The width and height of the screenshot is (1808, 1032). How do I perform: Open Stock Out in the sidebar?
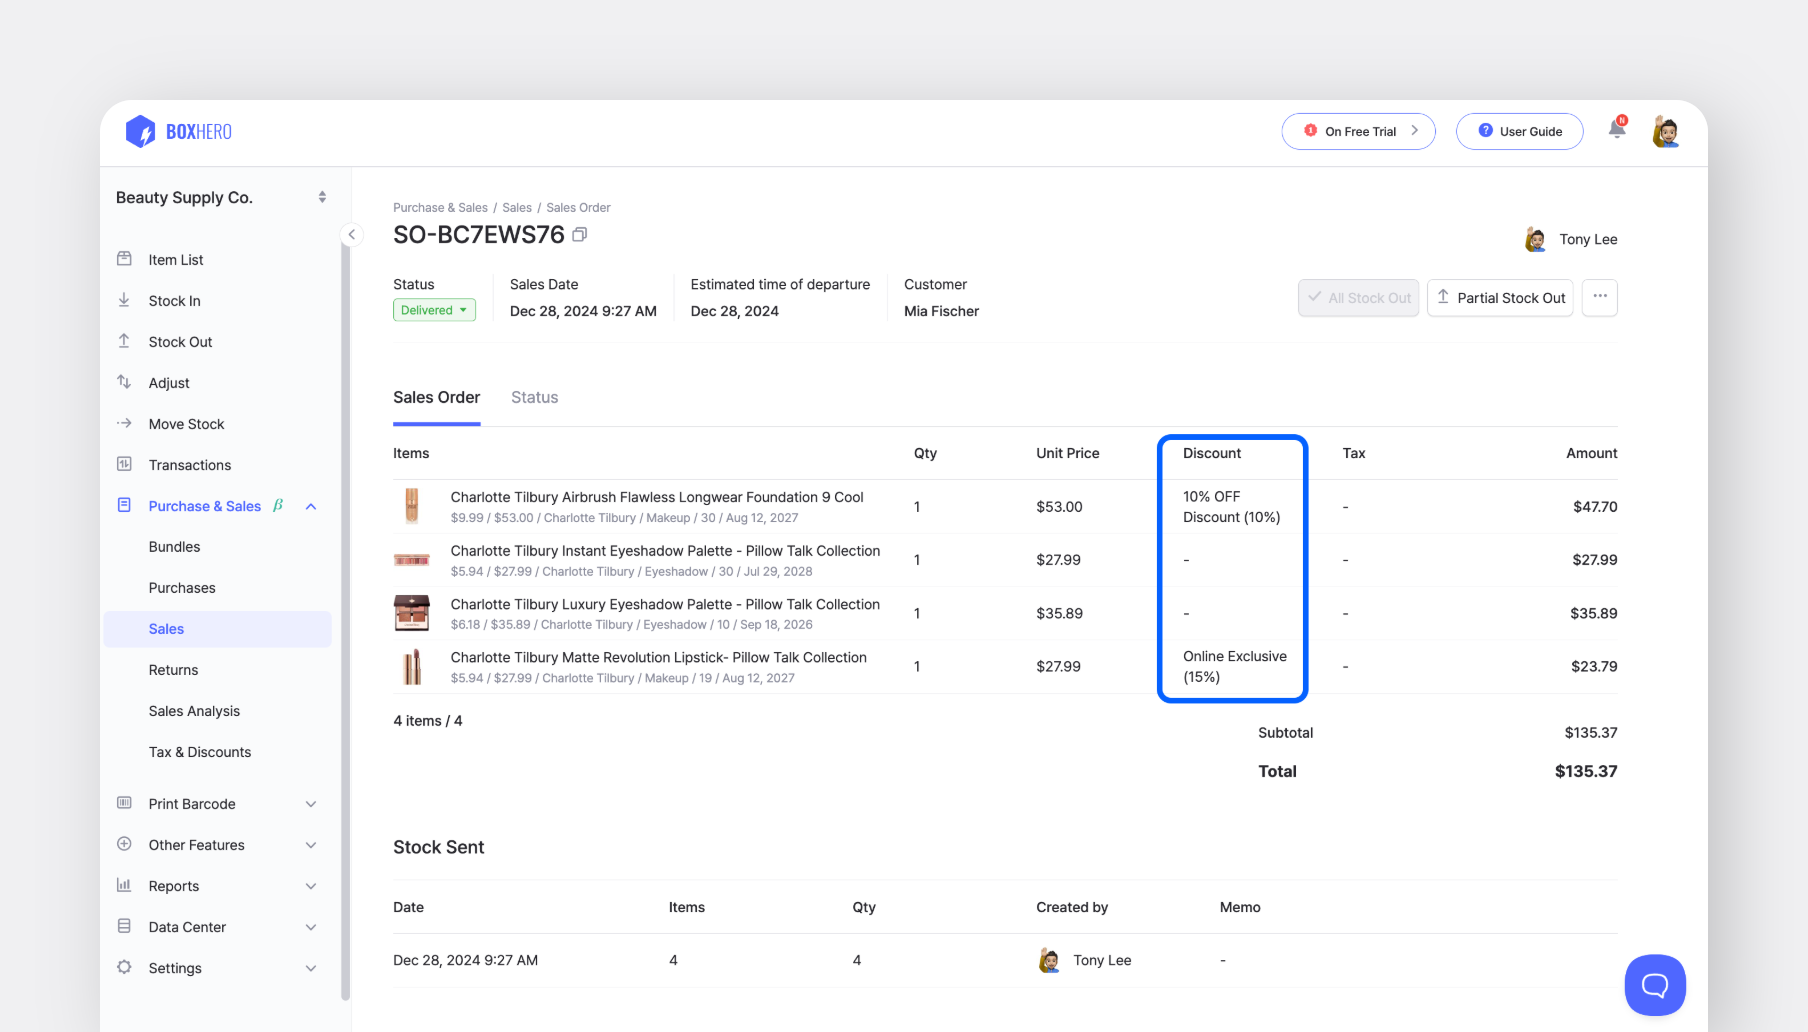(179, 341)
